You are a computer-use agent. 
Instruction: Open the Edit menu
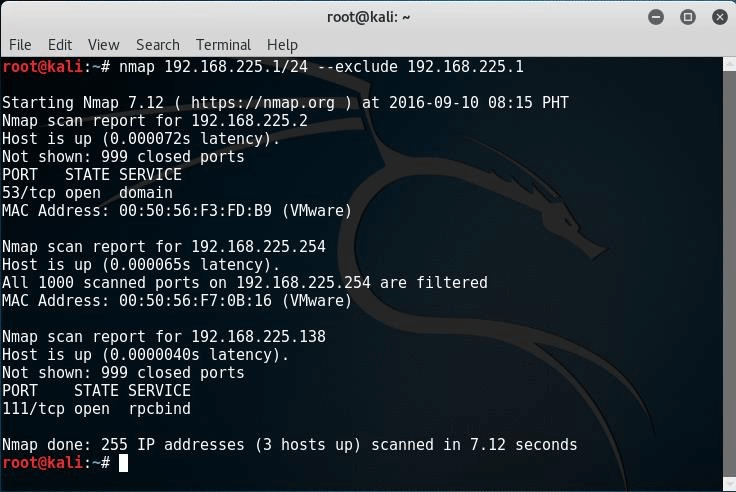pyautogui.click(x=60, y=45)
